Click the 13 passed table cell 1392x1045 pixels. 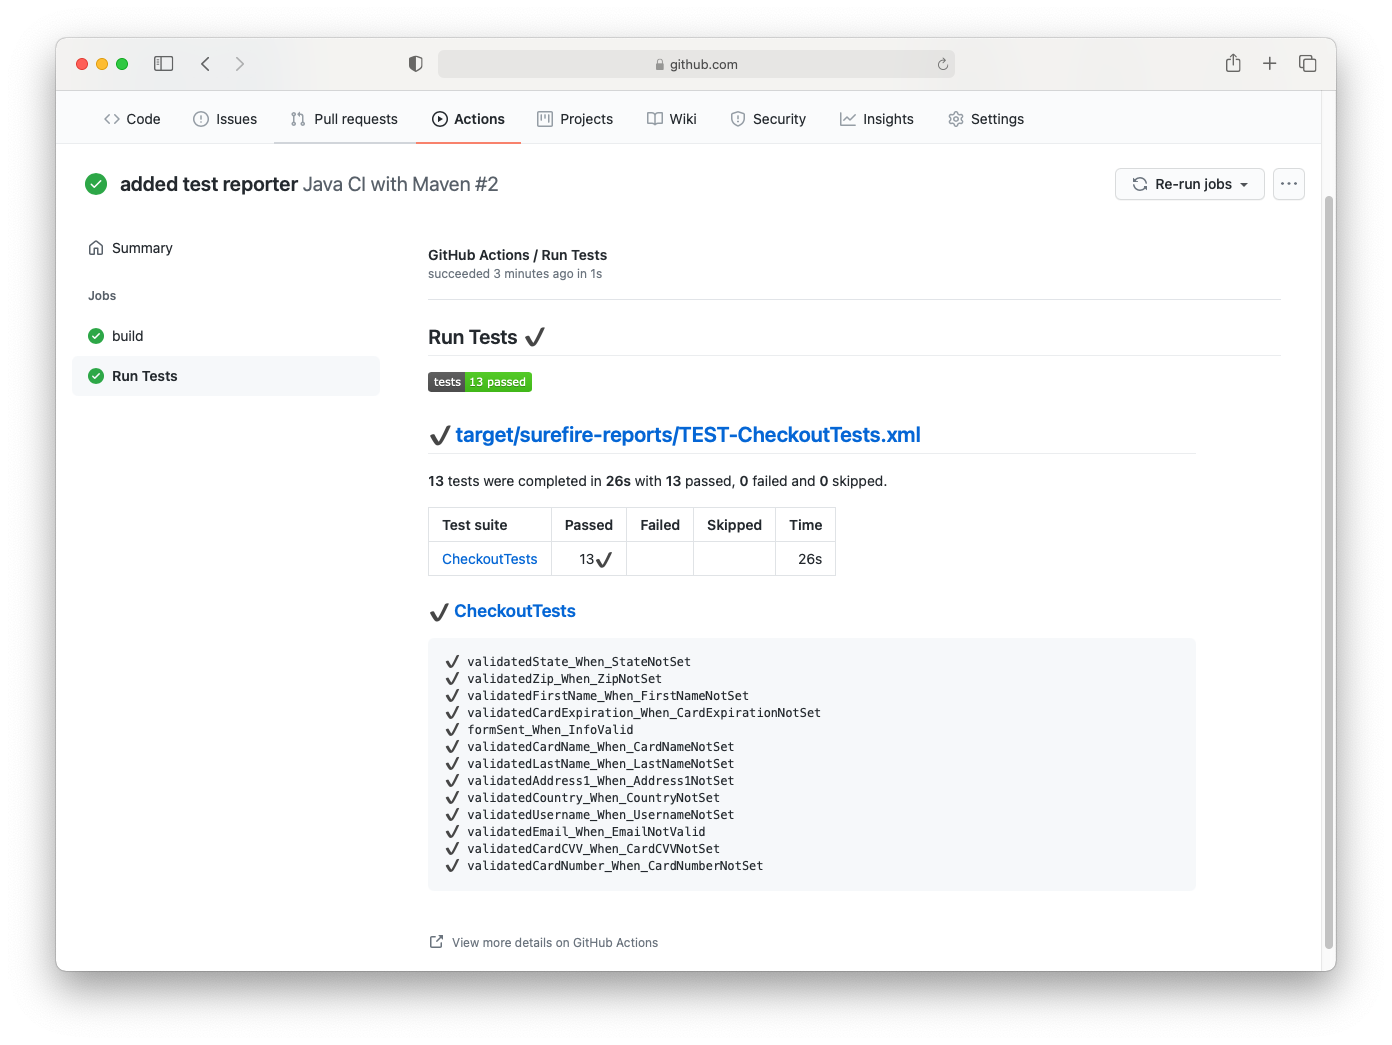(x=589, y=559)
